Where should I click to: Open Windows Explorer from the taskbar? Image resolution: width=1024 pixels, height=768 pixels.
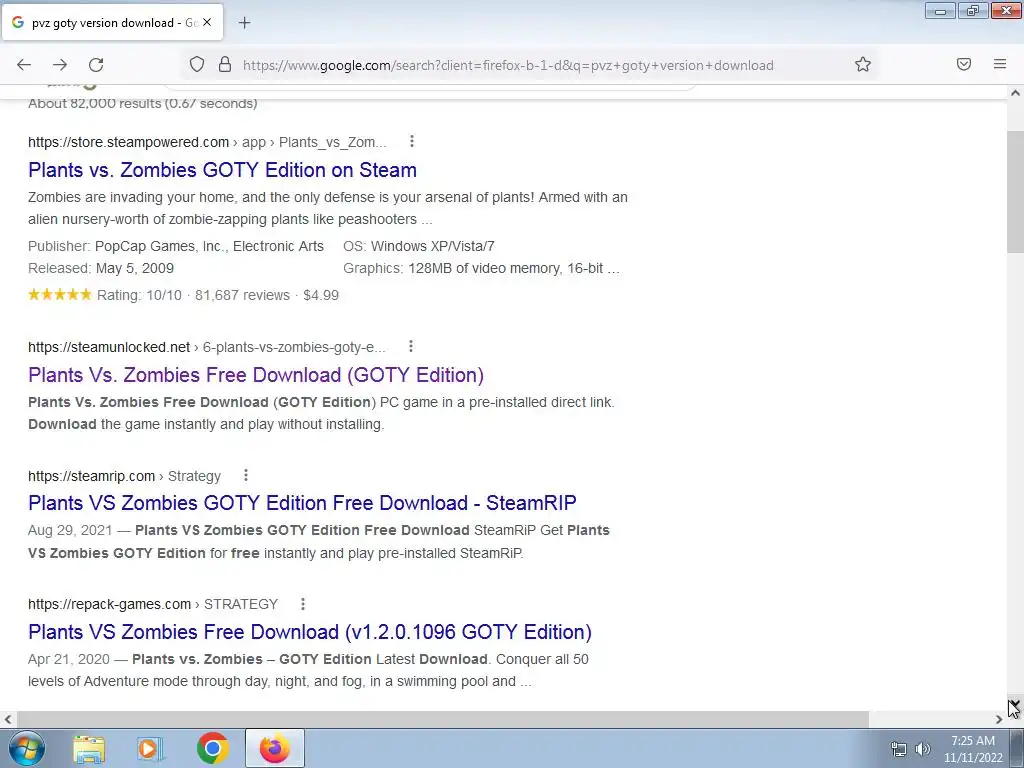coord(89,748)
